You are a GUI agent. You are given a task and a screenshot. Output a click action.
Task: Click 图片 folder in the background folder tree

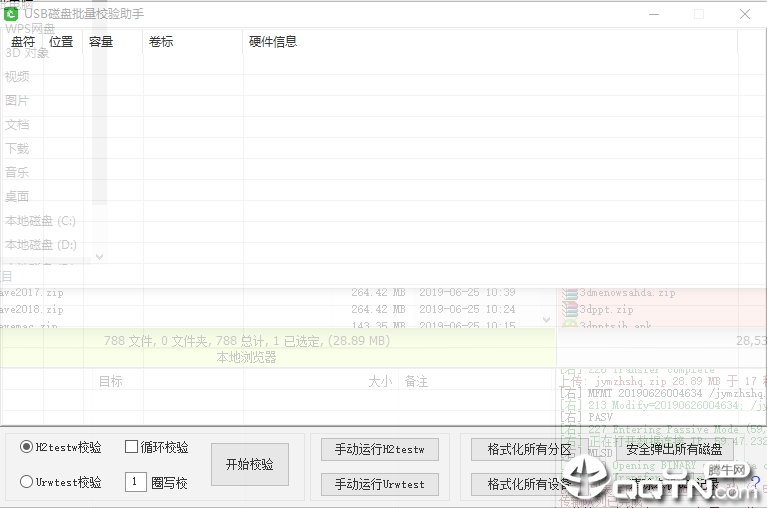point(17,101)
